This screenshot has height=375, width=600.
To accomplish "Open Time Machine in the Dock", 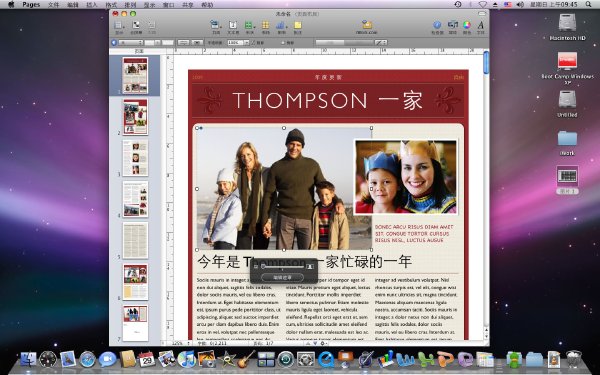I will 286,359.
